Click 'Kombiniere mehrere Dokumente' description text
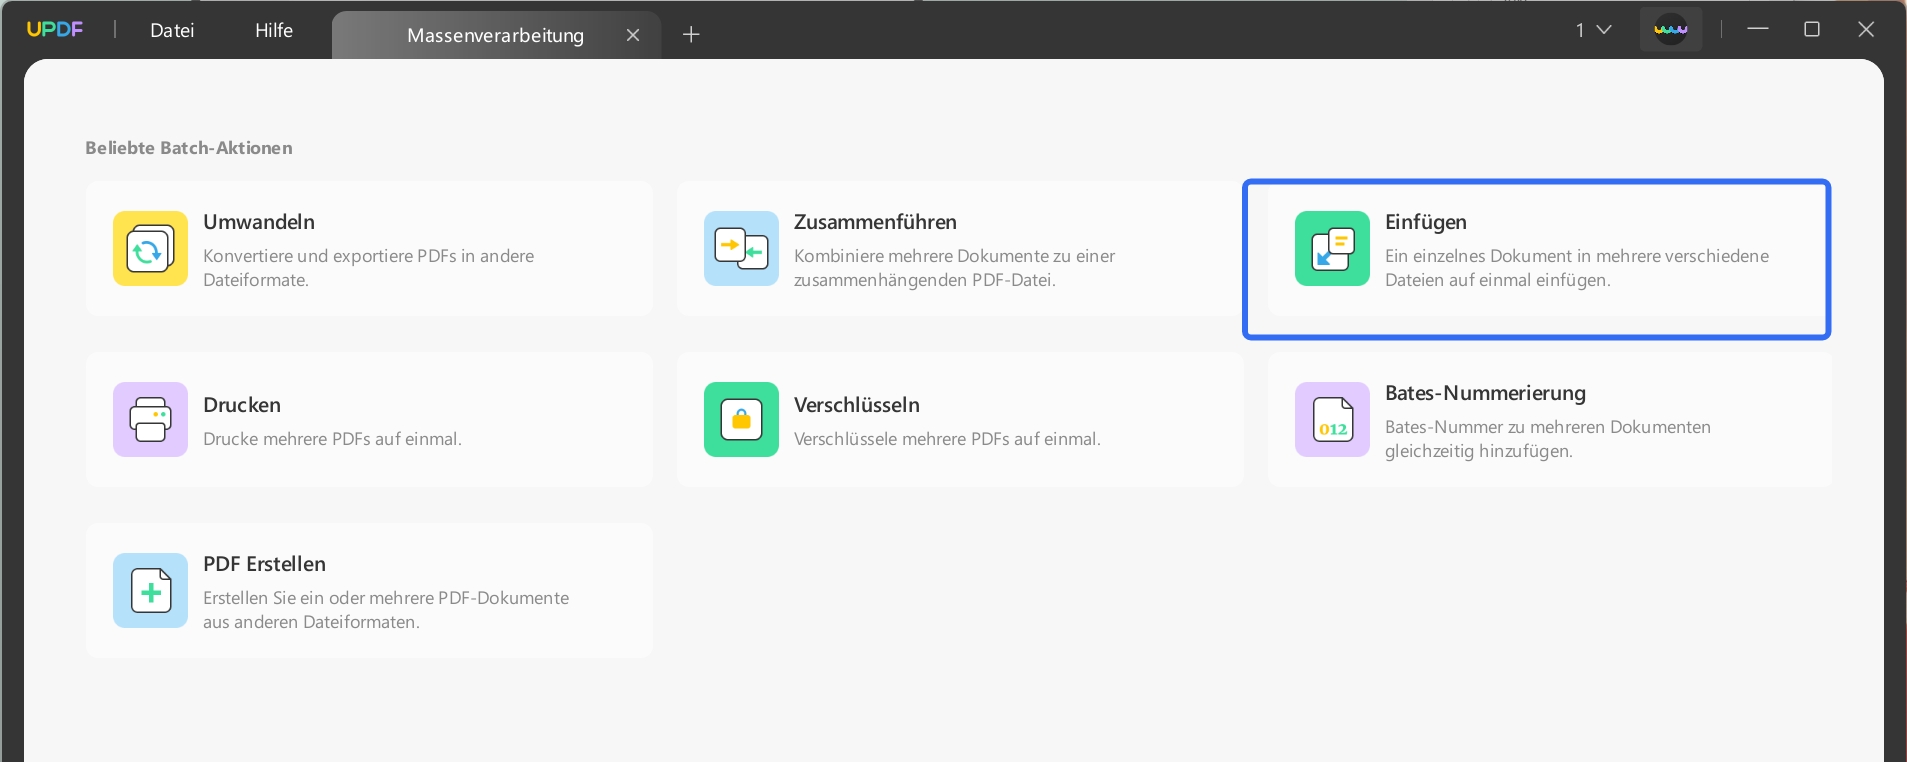The width and height of the screenshot is (1907, 762). [x=954, y=268]
